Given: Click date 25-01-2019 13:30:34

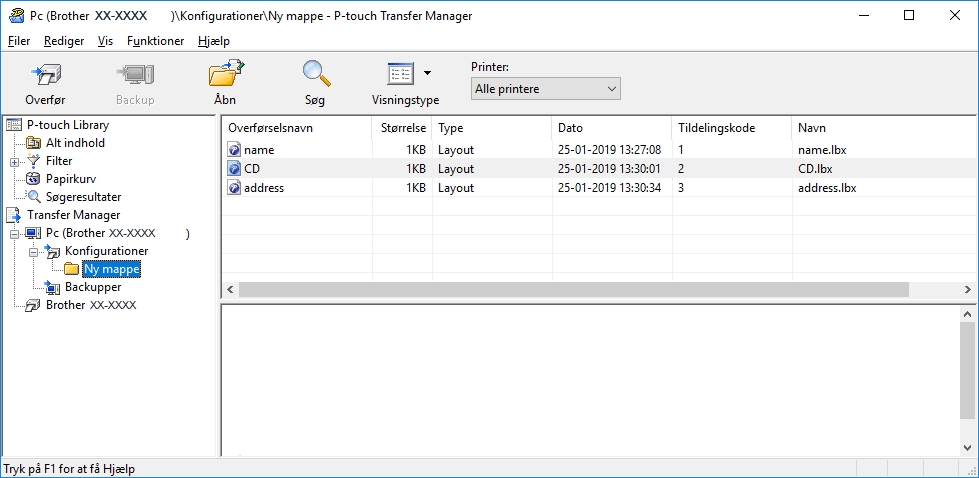Looking at the screenshot, I should coord(609,187).
